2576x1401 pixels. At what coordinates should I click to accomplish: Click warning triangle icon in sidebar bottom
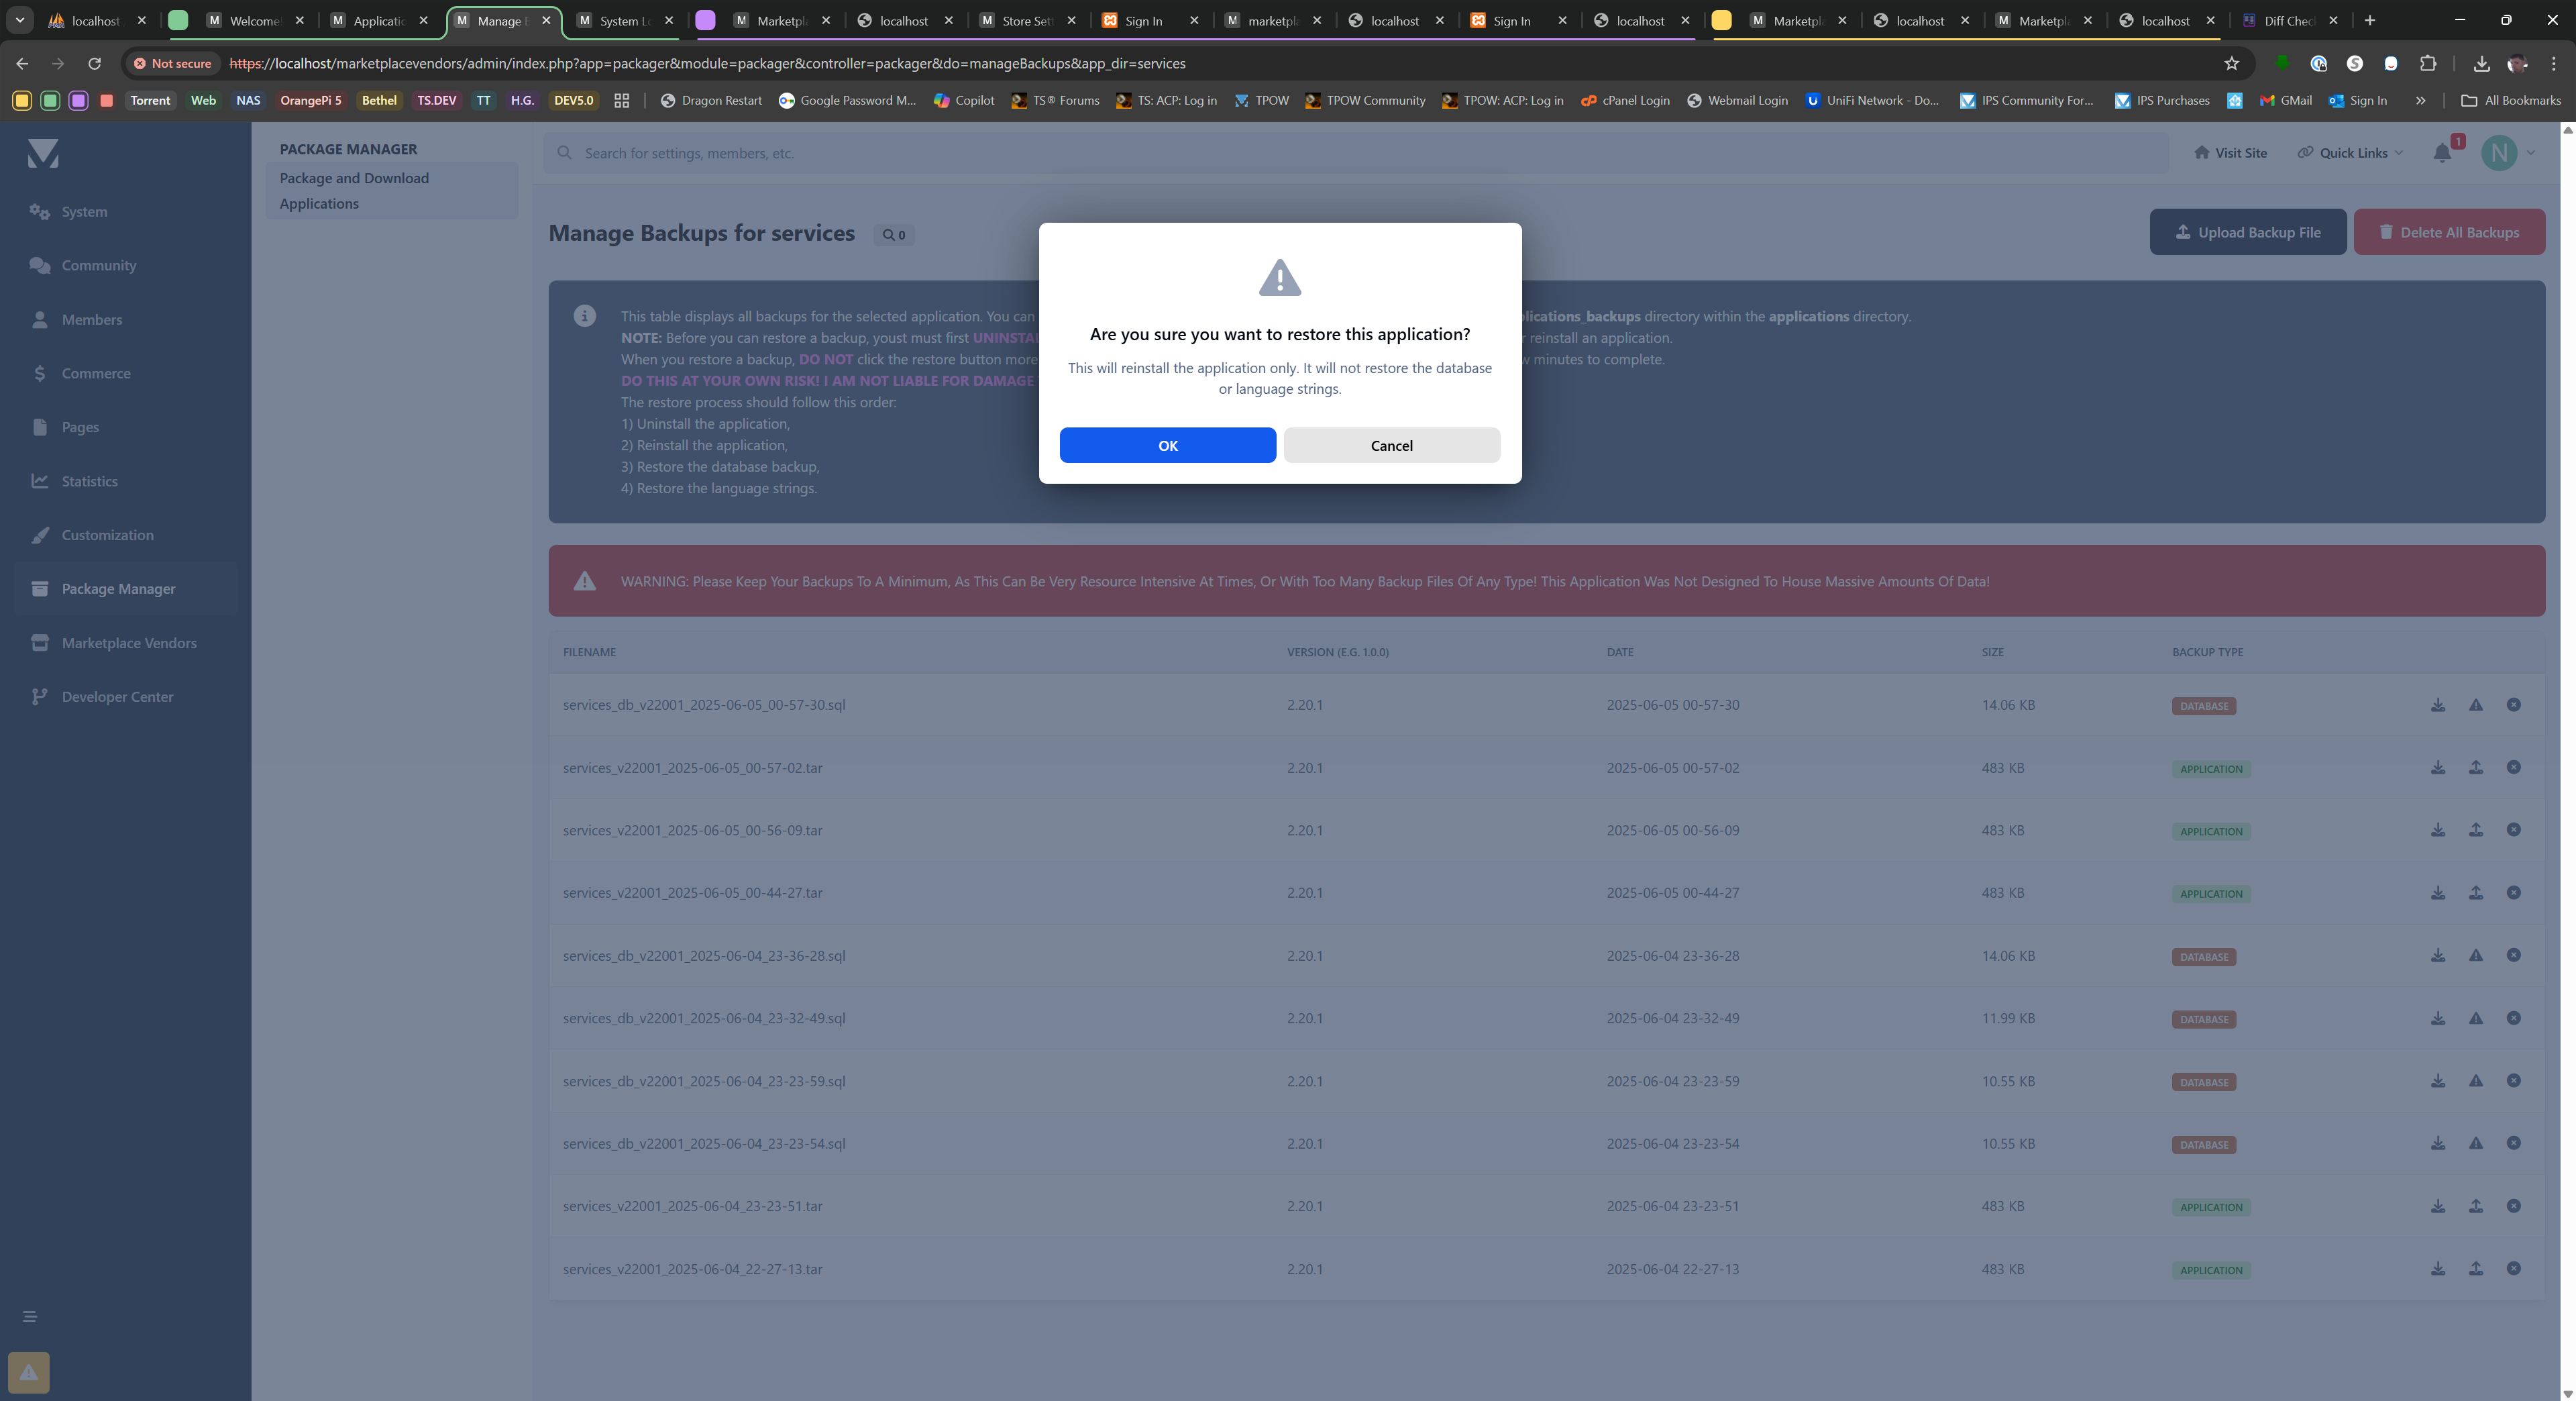tap(28, 1373)
